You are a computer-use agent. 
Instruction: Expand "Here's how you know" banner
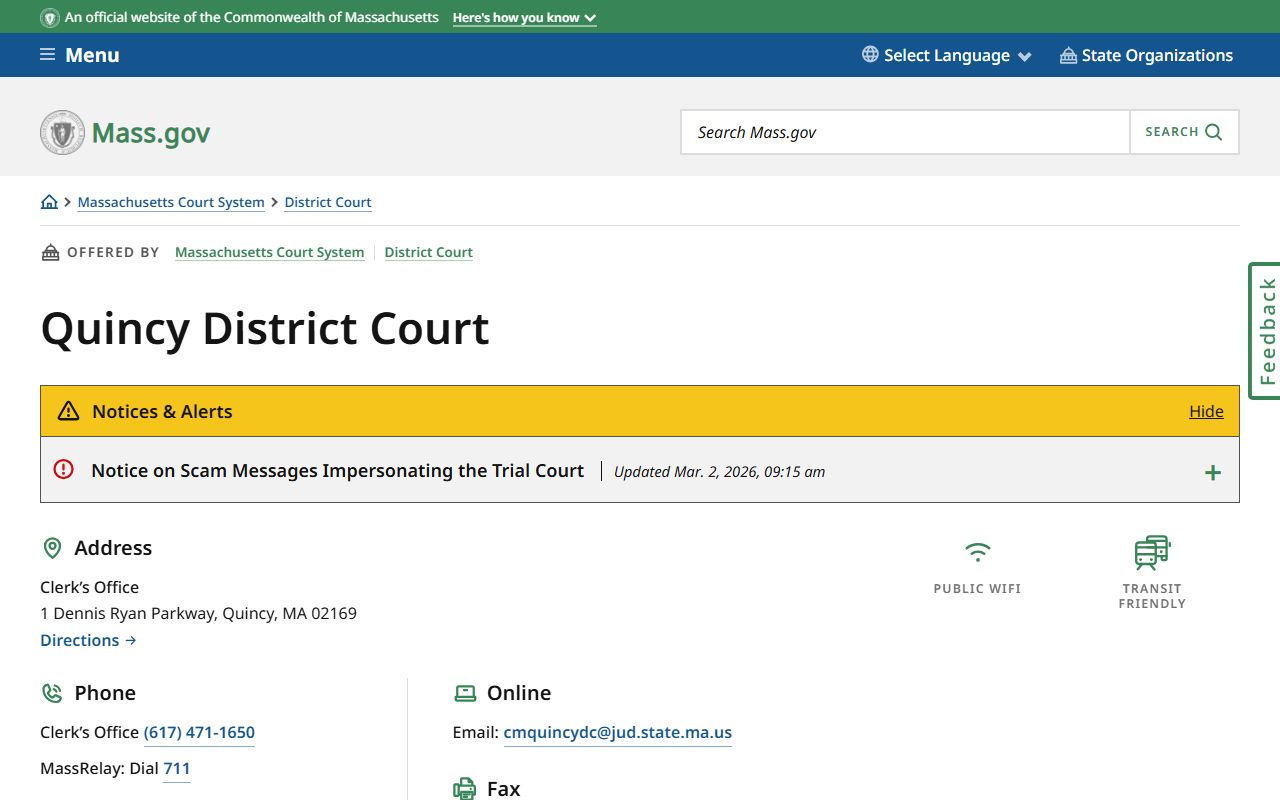click(x=524, y=18)
